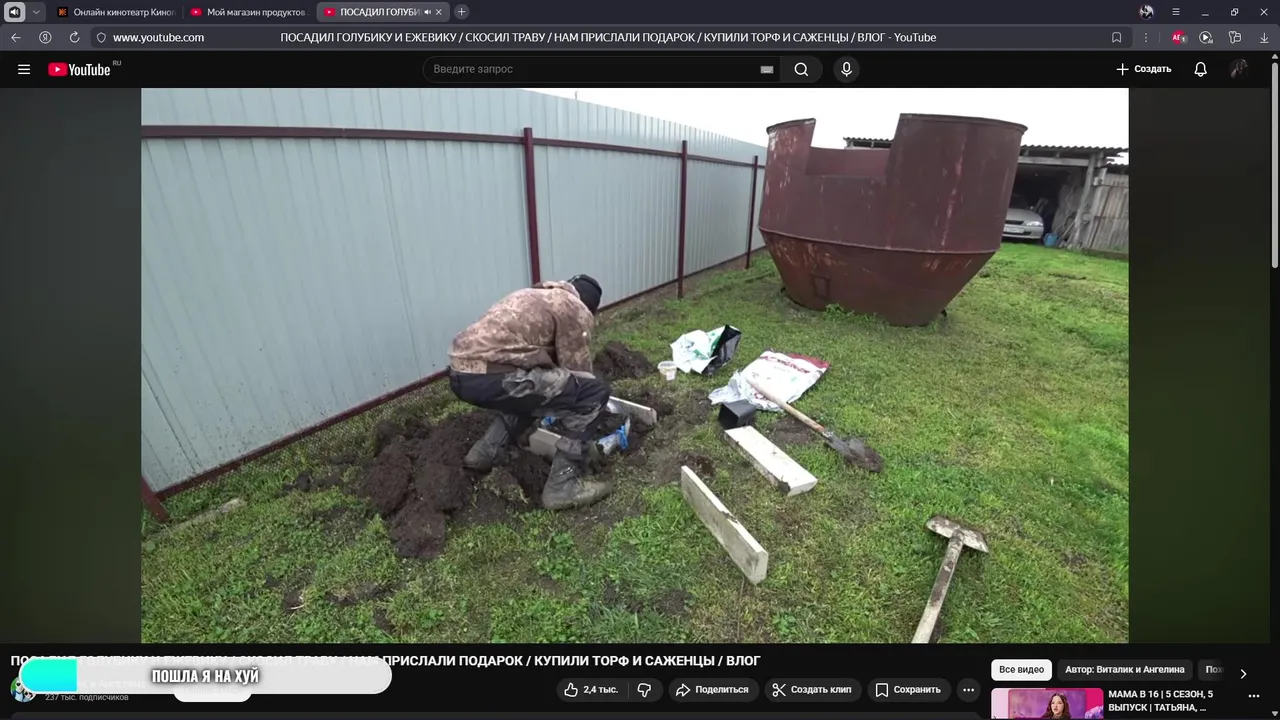The image size is (1280, 720).
Task: Open options menu for МАМА В 16 video
Action: pyautogui.click(x=1254, y=696)
